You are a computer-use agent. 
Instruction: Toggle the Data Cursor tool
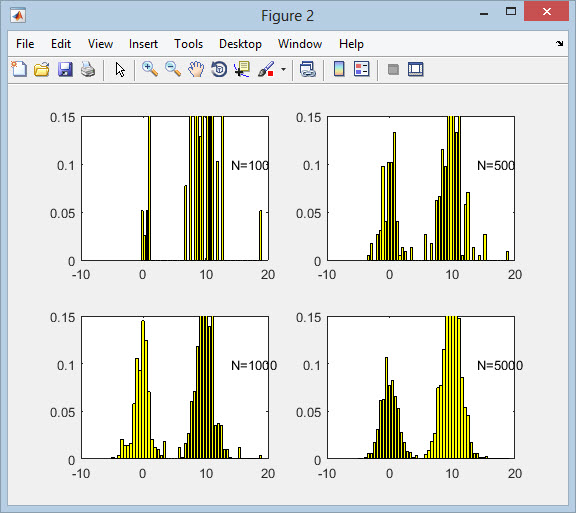click(242, 69)
